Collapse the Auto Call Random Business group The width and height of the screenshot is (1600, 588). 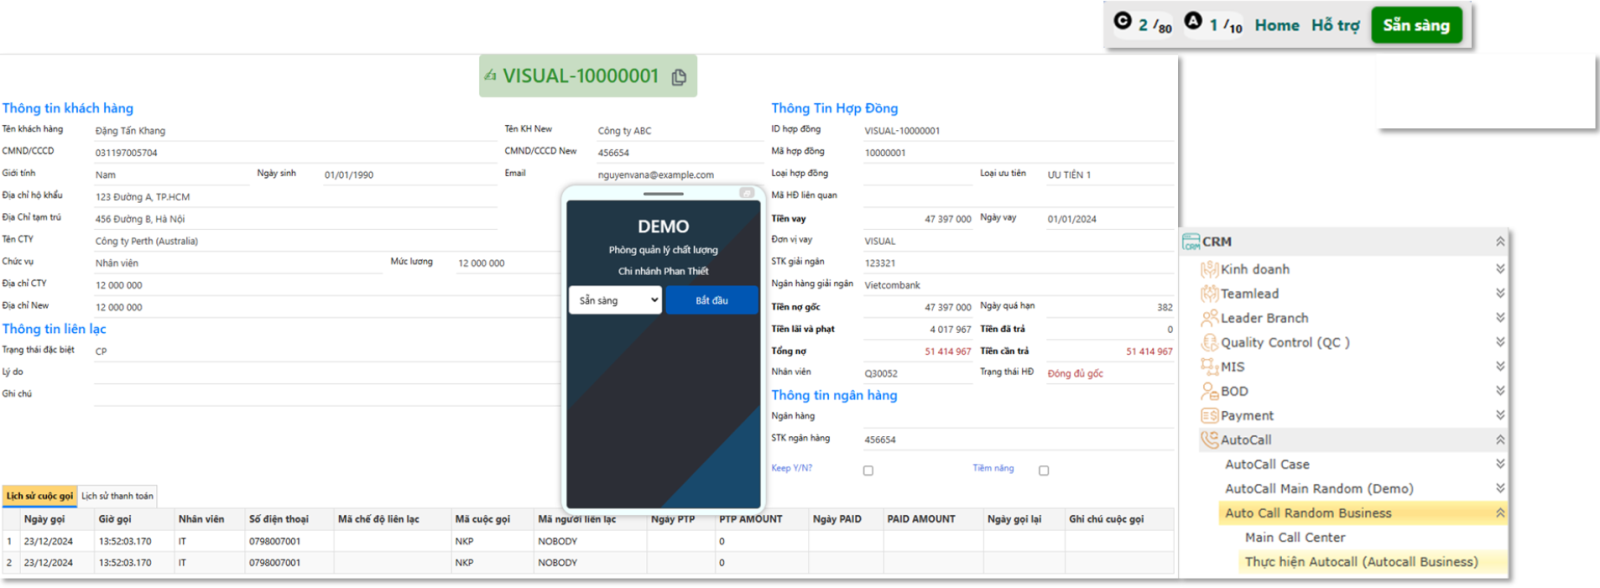pyautogui.click(x=1499, y=513)
